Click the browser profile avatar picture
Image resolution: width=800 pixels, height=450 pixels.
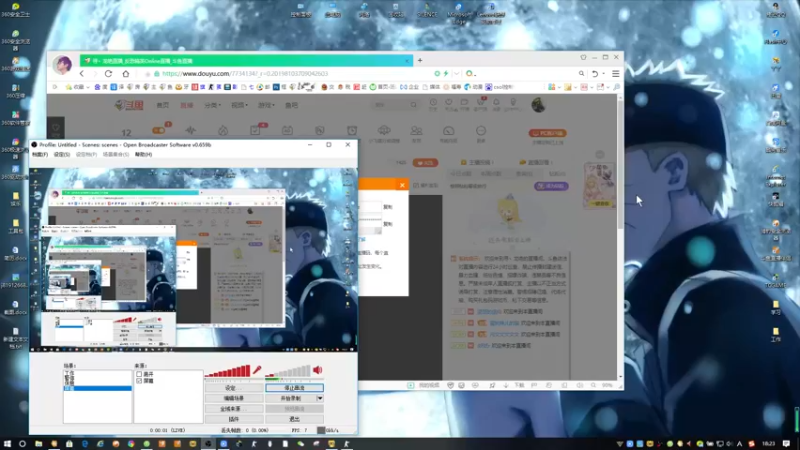coord(62,65)
